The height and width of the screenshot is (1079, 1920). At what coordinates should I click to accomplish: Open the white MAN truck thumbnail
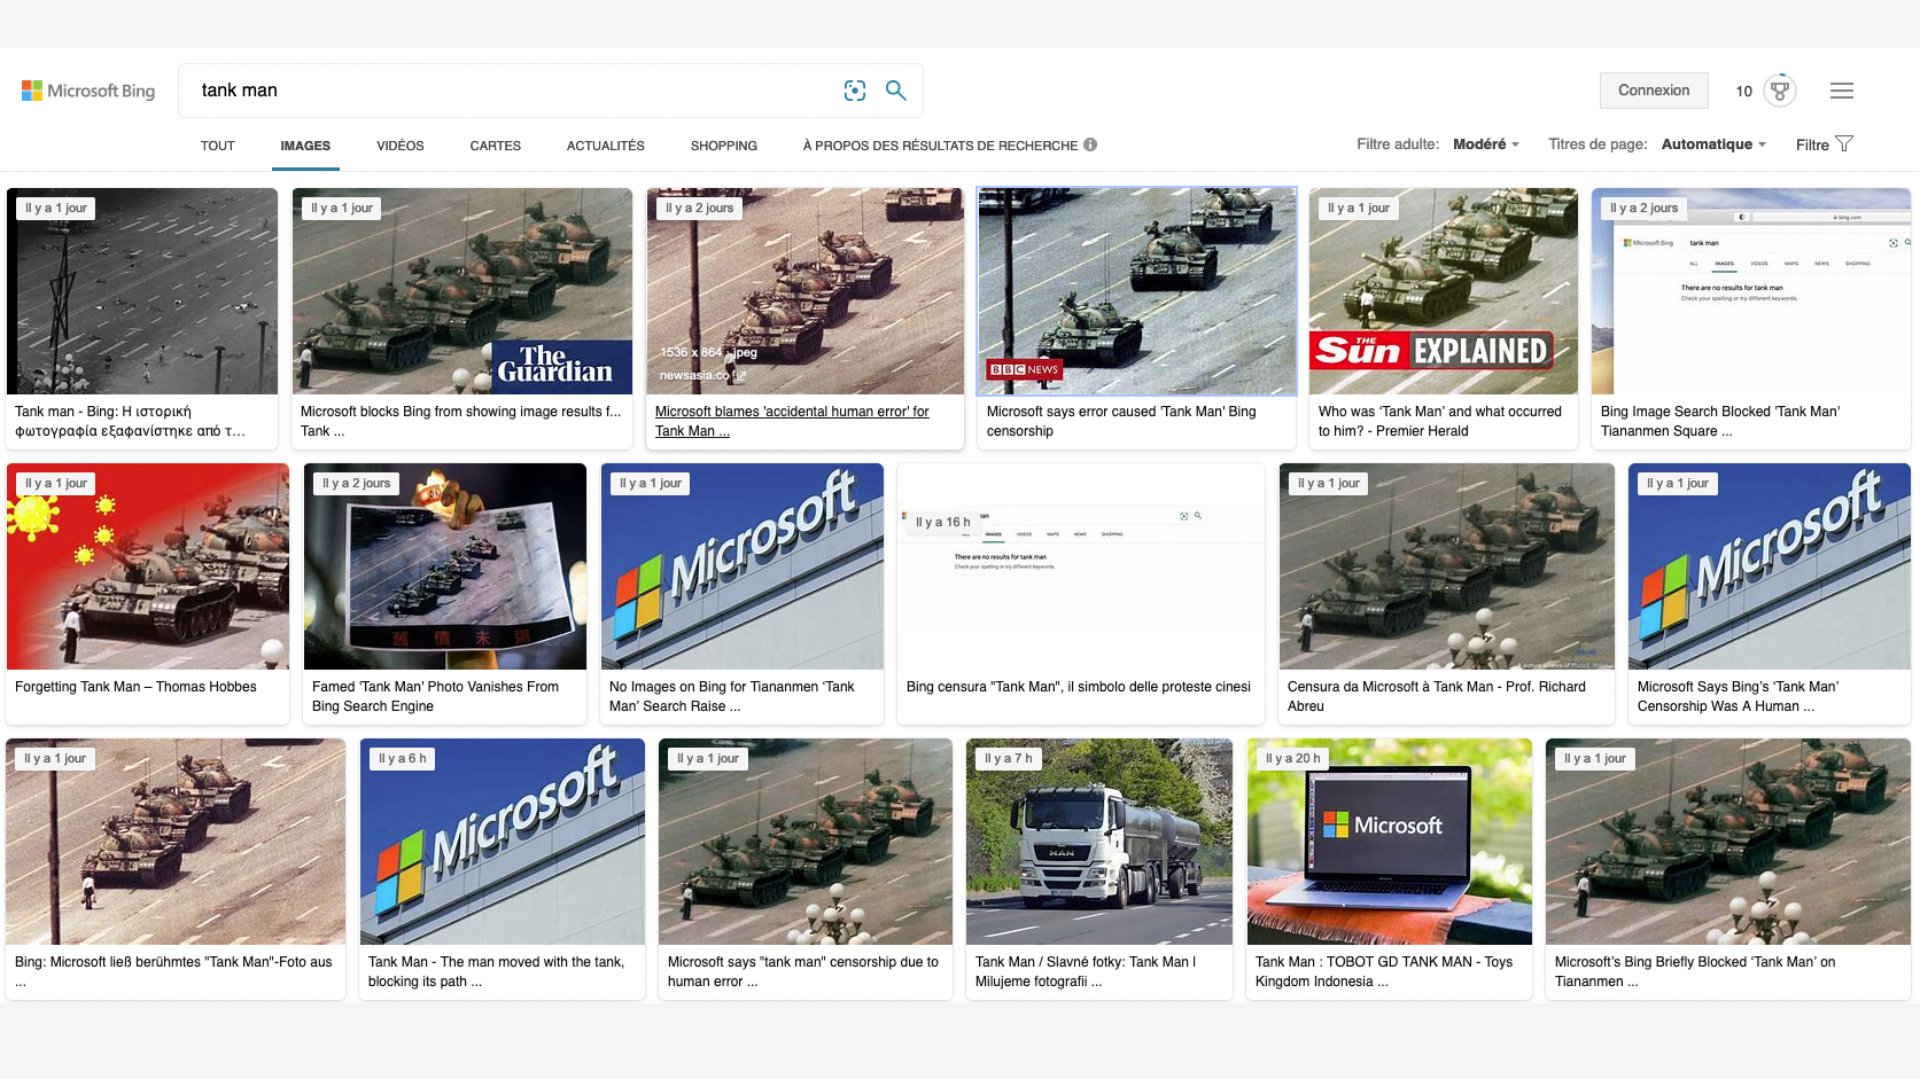coord(1099,842)
